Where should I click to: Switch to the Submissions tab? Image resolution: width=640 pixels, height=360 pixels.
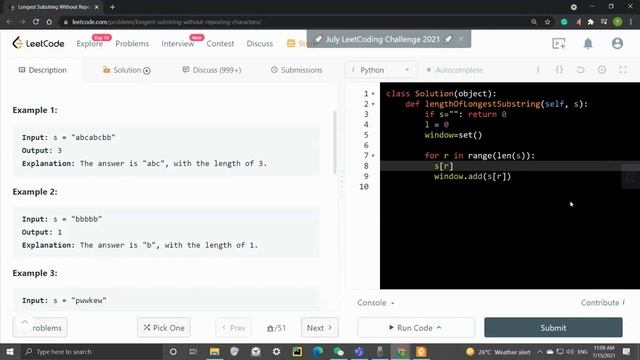(297, 70)
